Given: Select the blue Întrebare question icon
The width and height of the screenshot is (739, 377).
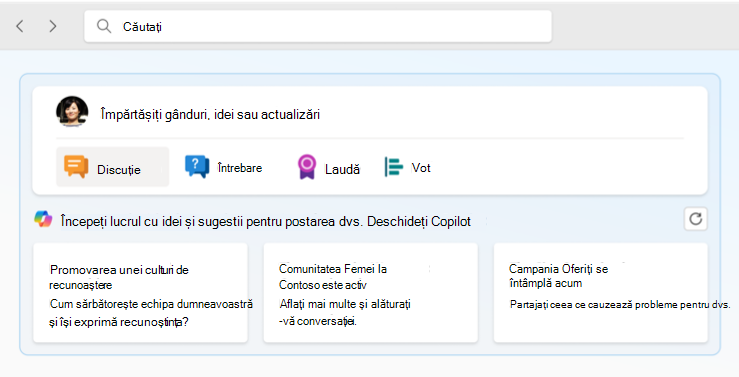Looking at the screenshot, I should 197,166.
